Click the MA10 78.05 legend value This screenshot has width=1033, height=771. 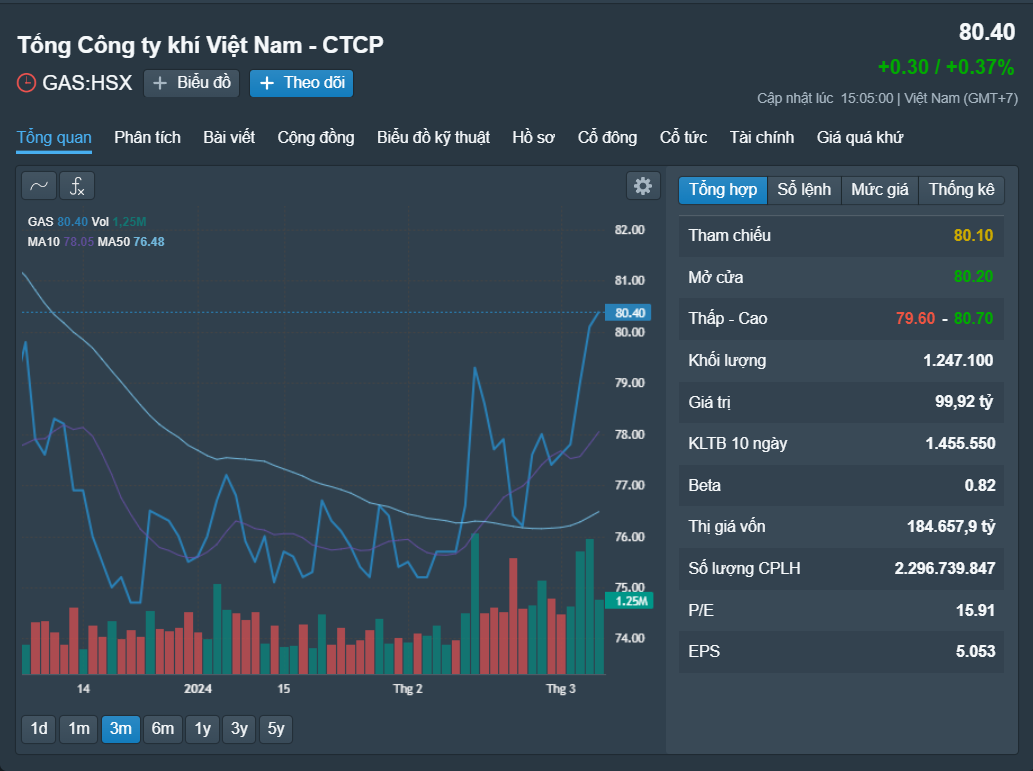coord(78,242)
